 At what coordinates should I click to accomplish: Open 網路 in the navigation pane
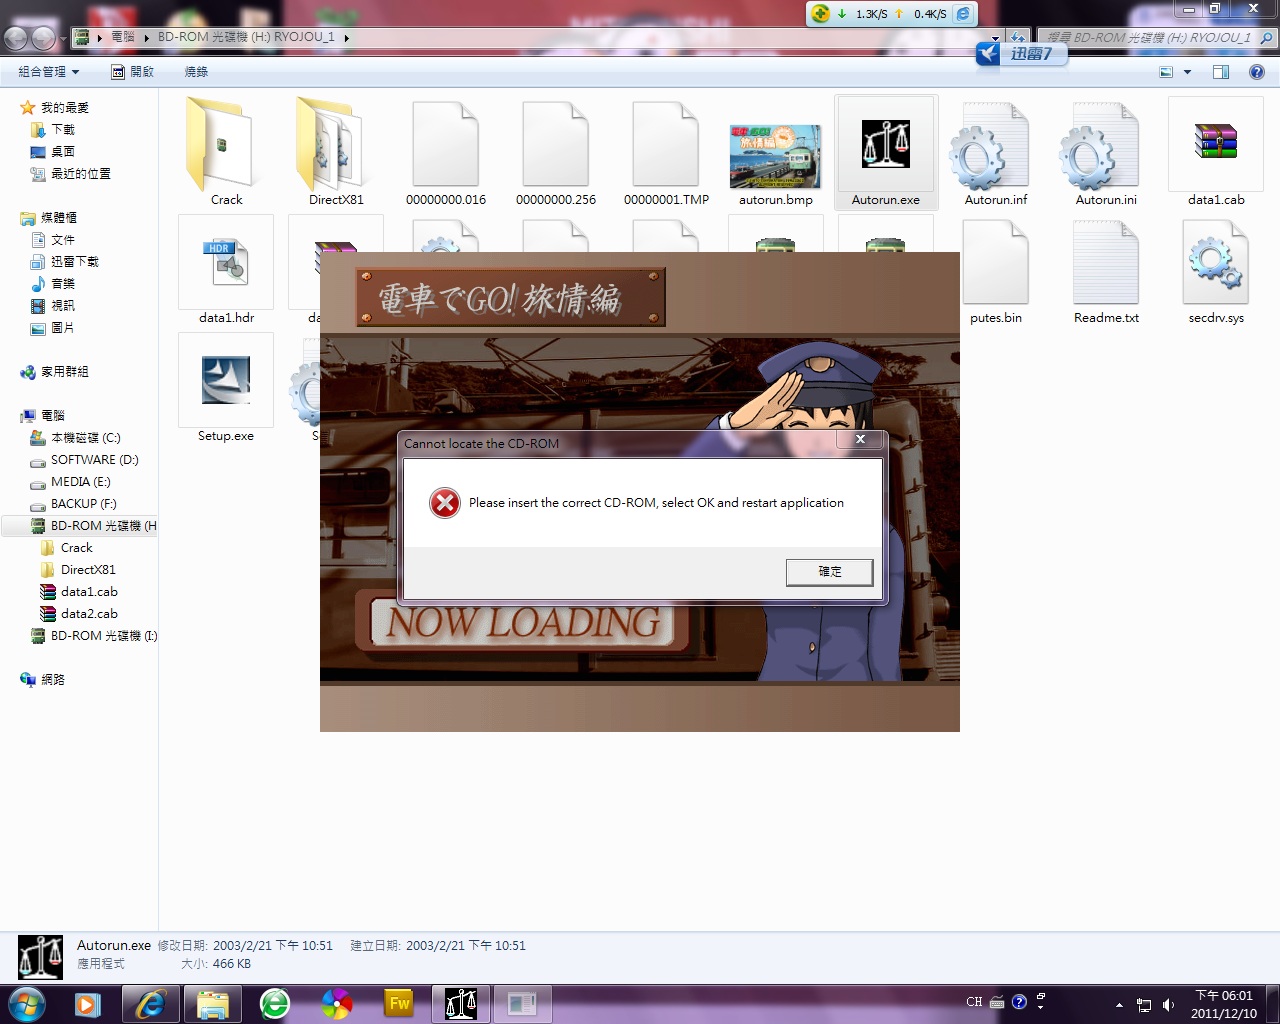tap(43, 680)
